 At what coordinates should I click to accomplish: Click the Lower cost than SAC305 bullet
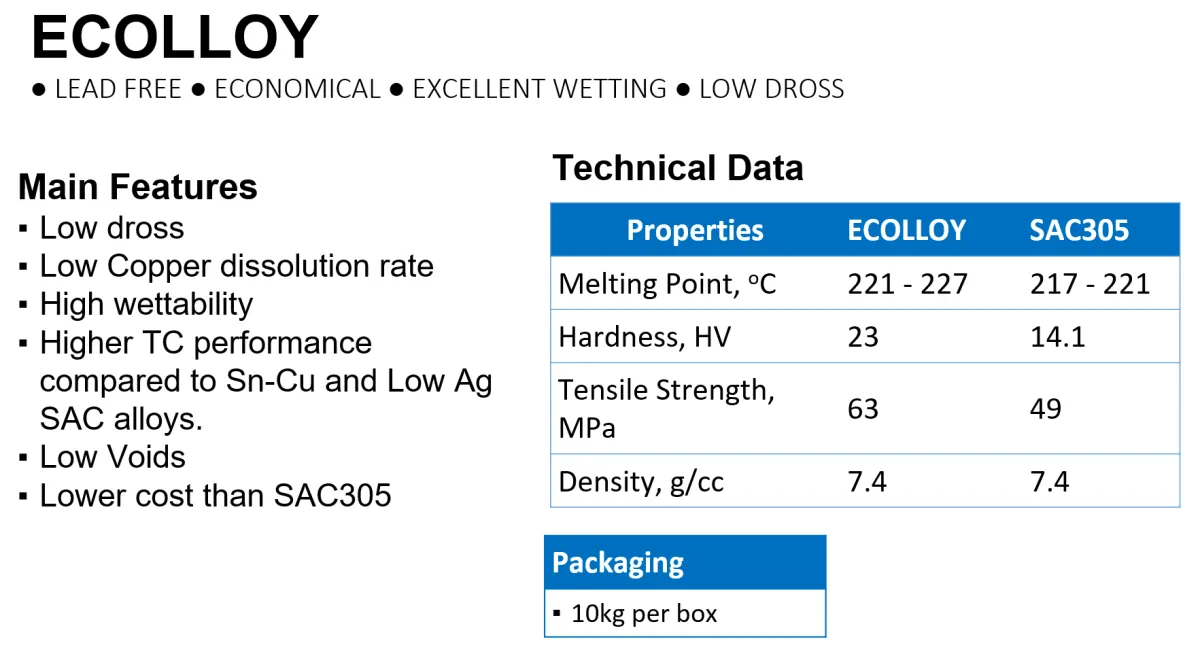click(x=215, y=495)
